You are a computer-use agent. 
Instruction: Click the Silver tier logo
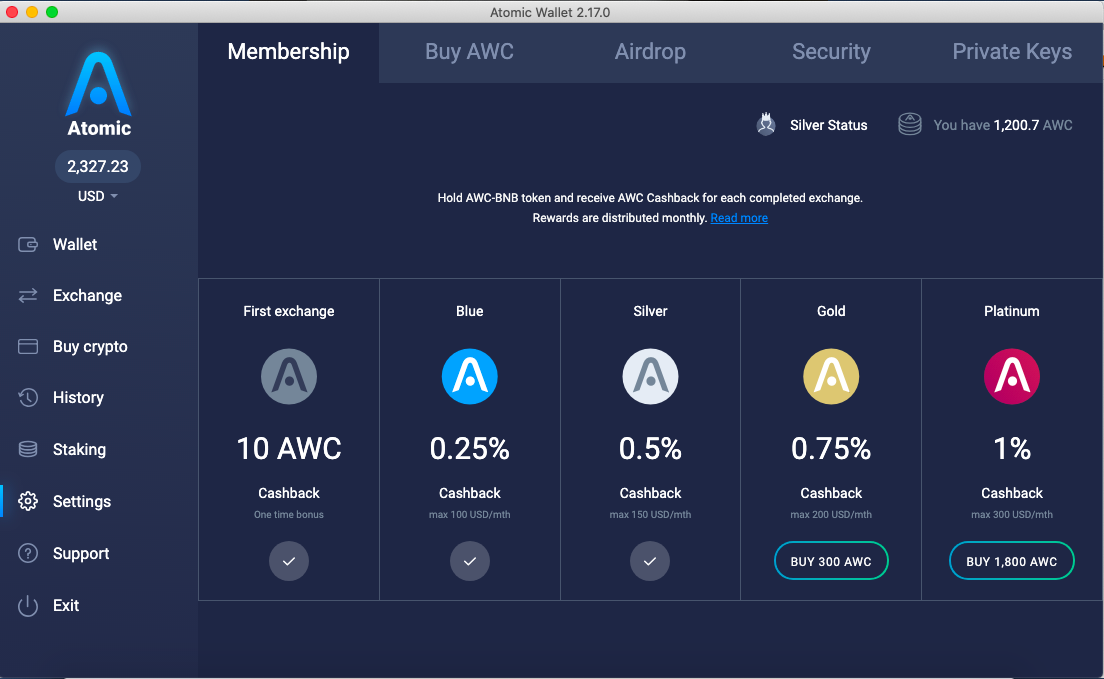(650, 376)
